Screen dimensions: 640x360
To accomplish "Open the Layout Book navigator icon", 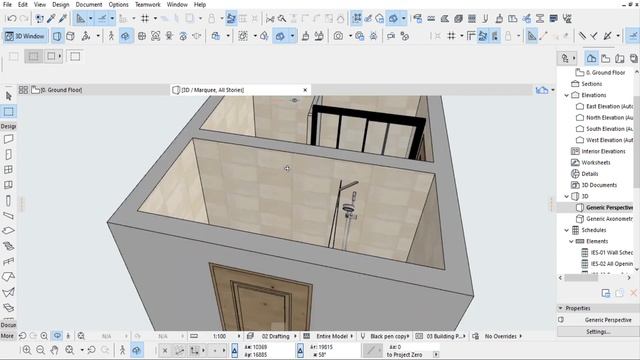I will pyautogui.click(x=620, y=58).
